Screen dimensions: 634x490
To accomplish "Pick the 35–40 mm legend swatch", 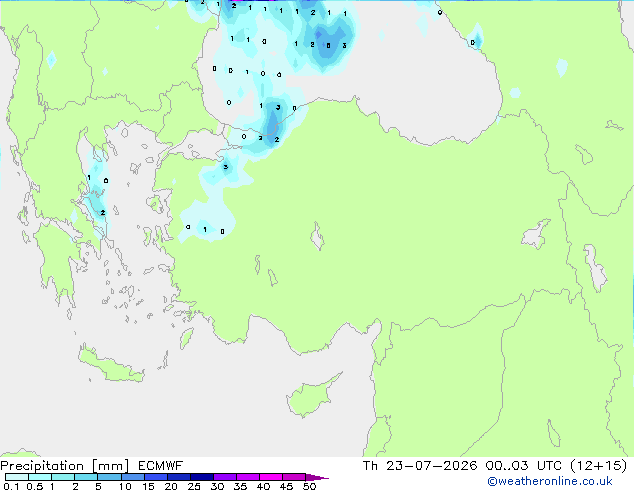I will 247,477.
